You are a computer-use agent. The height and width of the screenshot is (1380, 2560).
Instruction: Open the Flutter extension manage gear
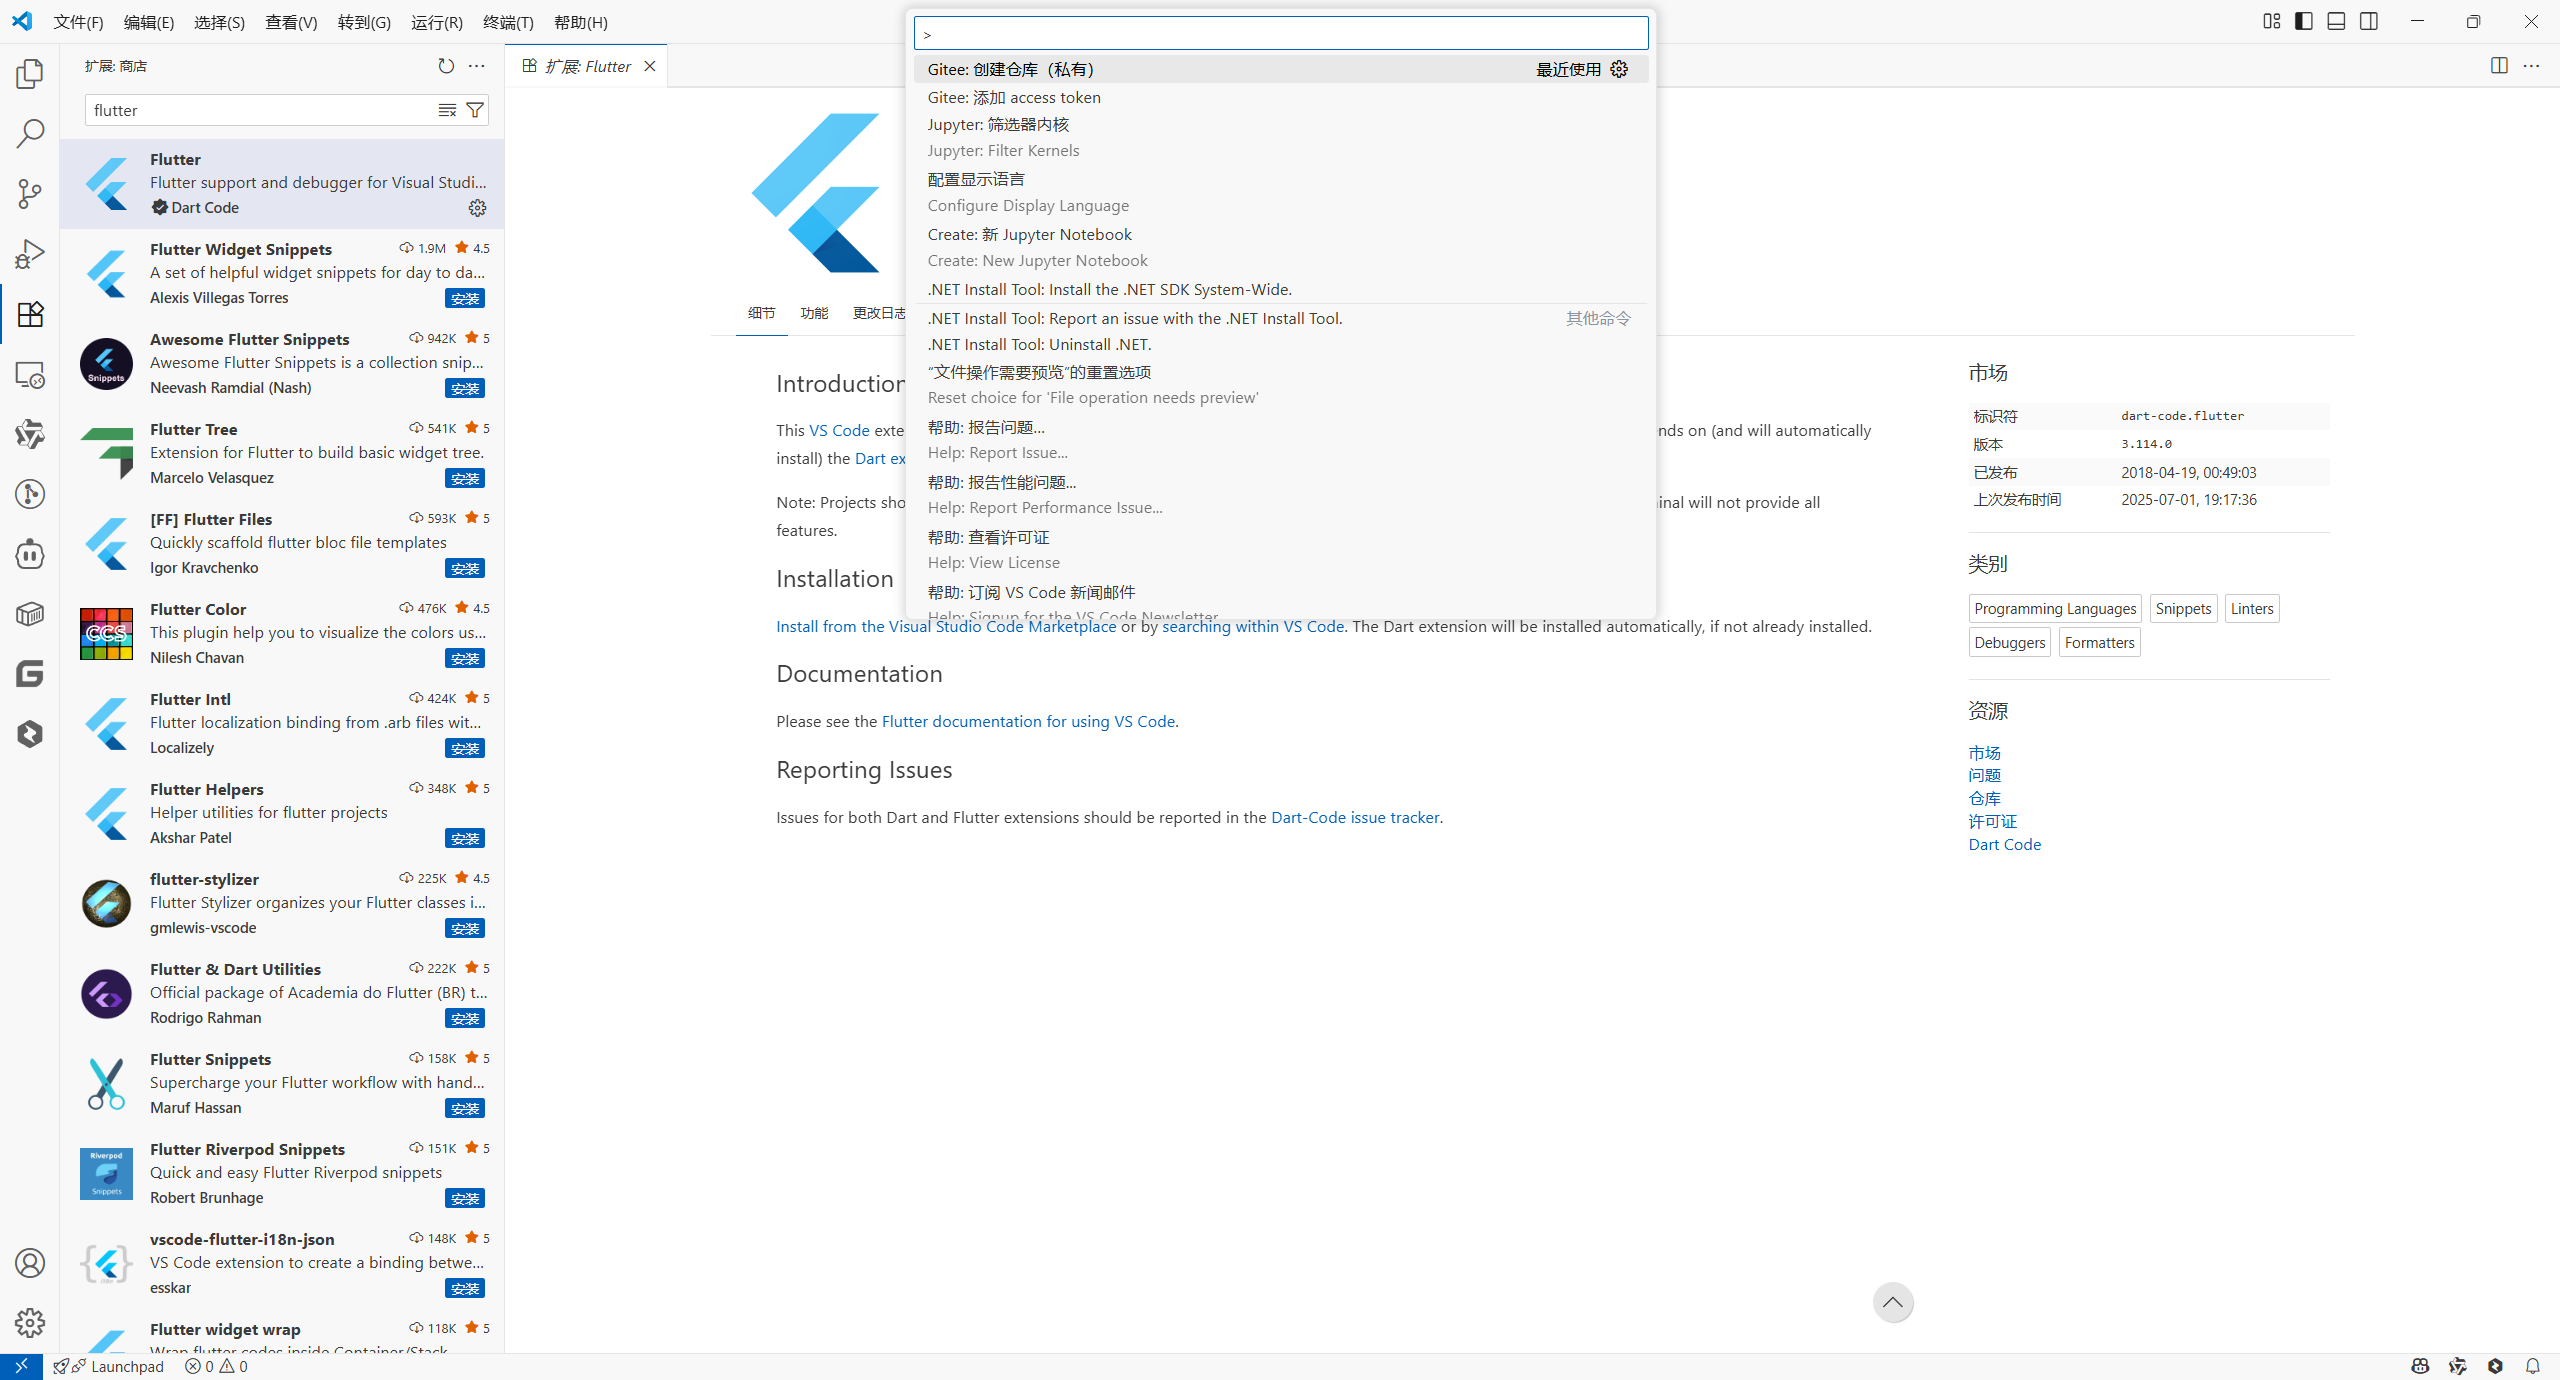pyautogui.click(x=477, y=208)
